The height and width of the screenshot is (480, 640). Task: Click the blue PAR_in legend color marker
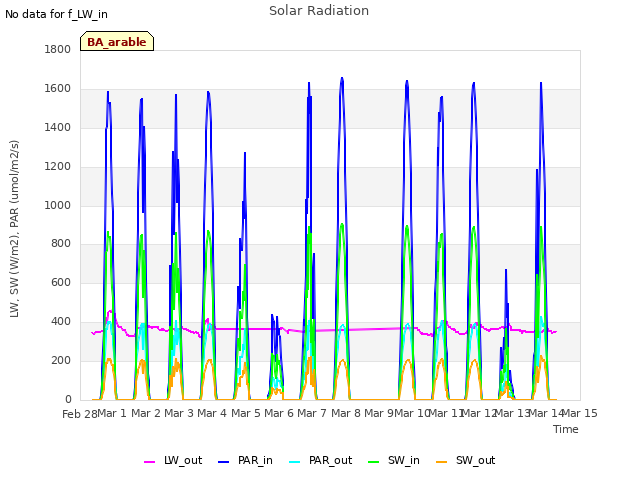click(224, 462)
